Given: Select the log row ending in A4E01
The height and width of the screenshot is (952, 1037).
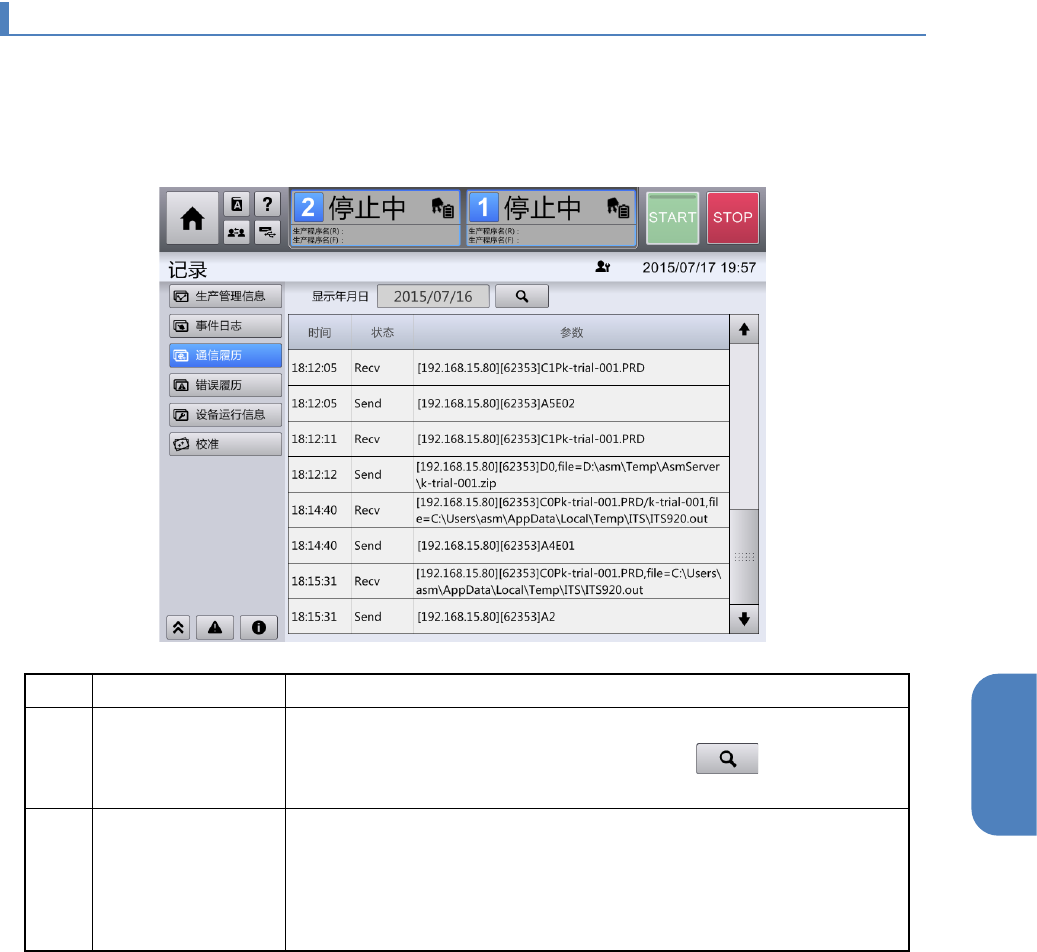Looking at the screenshot, I should tap(509, 546).
